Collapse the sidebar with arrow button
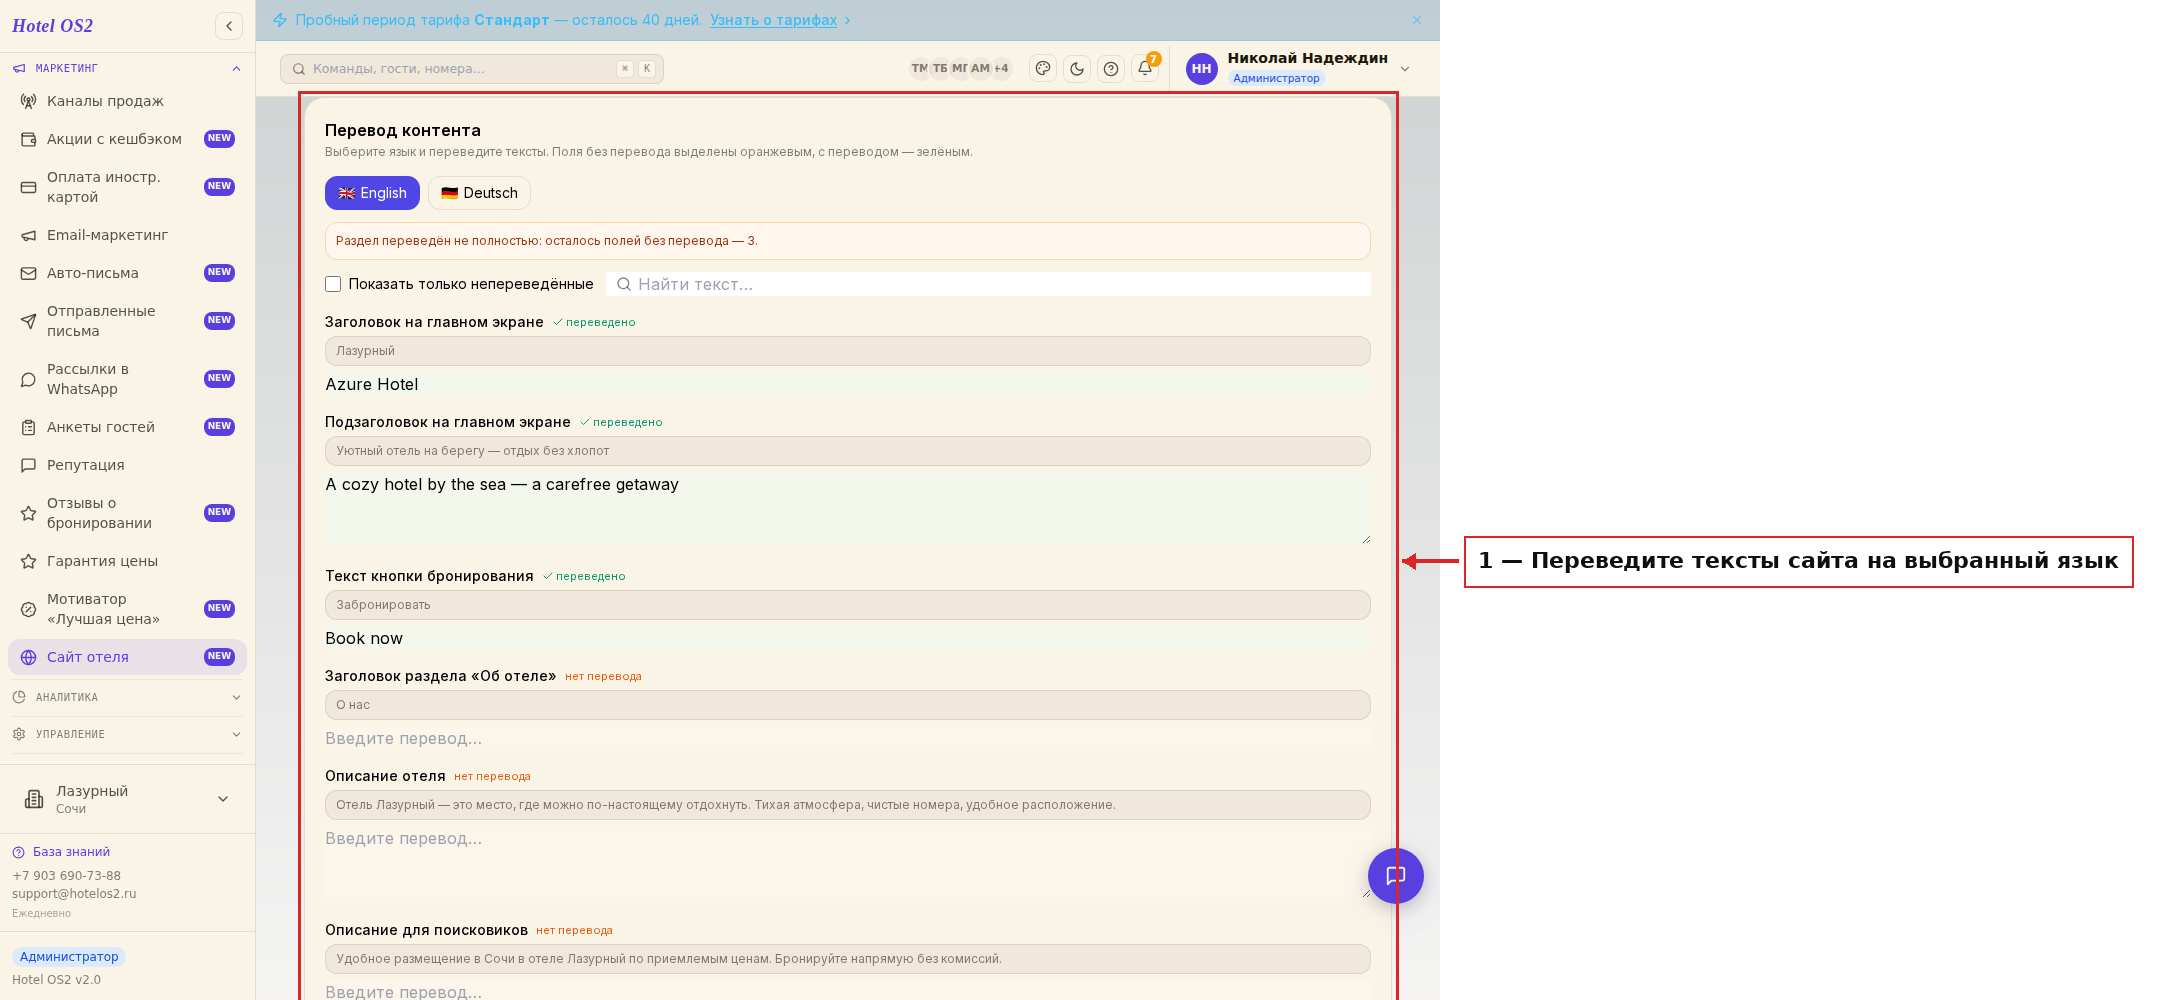 coord(229,26)
